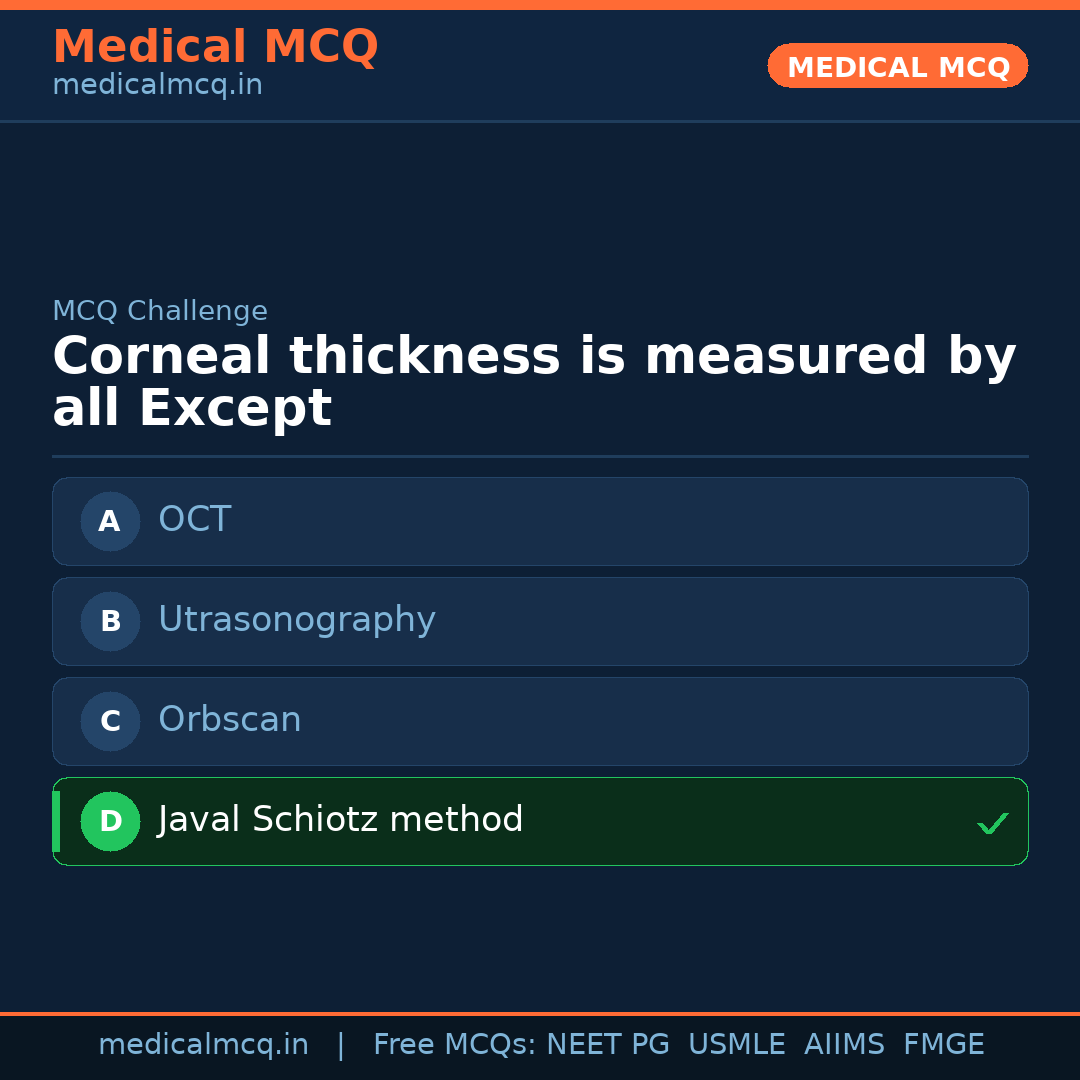1080x1080 pixels.
Task: Click the corneal thickness question text
Action: point(533,382)
